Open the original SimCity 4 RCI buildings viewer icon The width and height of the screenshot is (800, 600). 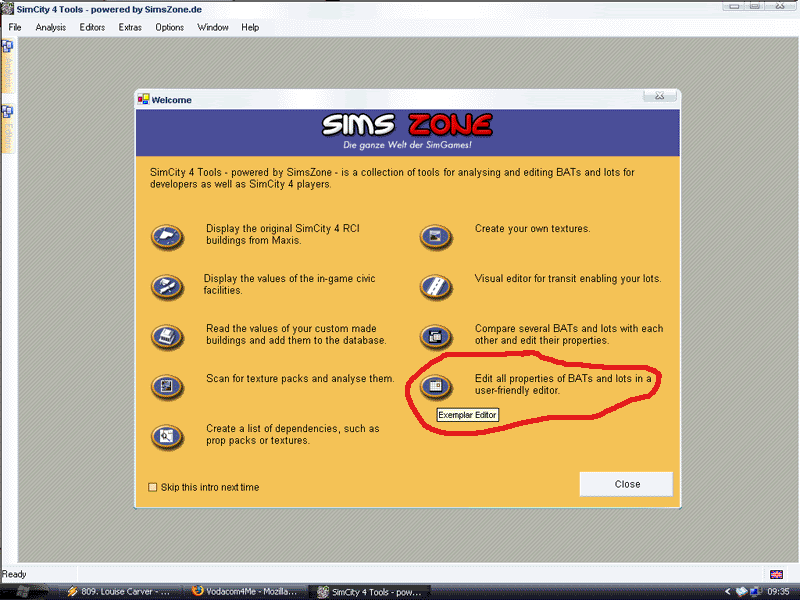click(167, 237)
